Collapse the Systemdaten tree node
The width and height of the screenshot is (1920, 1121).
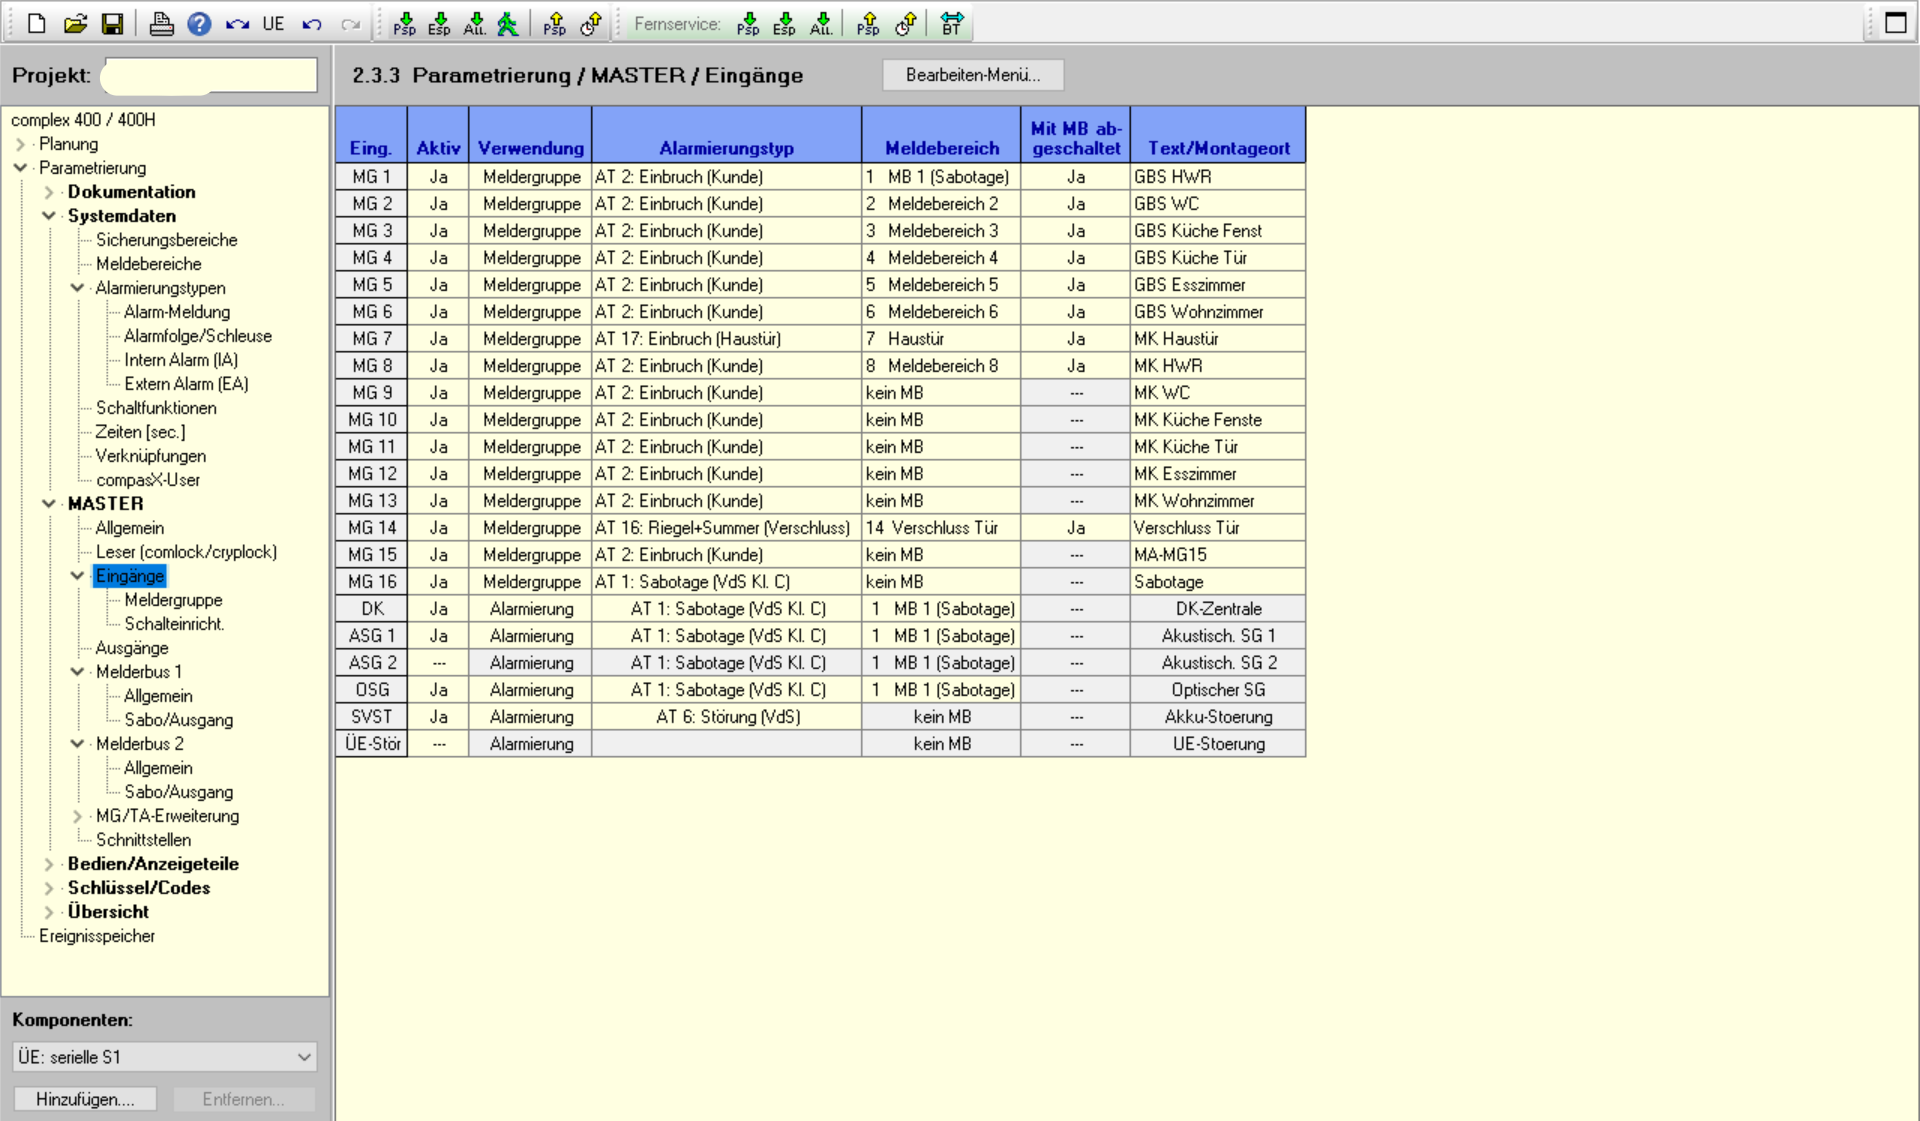49,216
